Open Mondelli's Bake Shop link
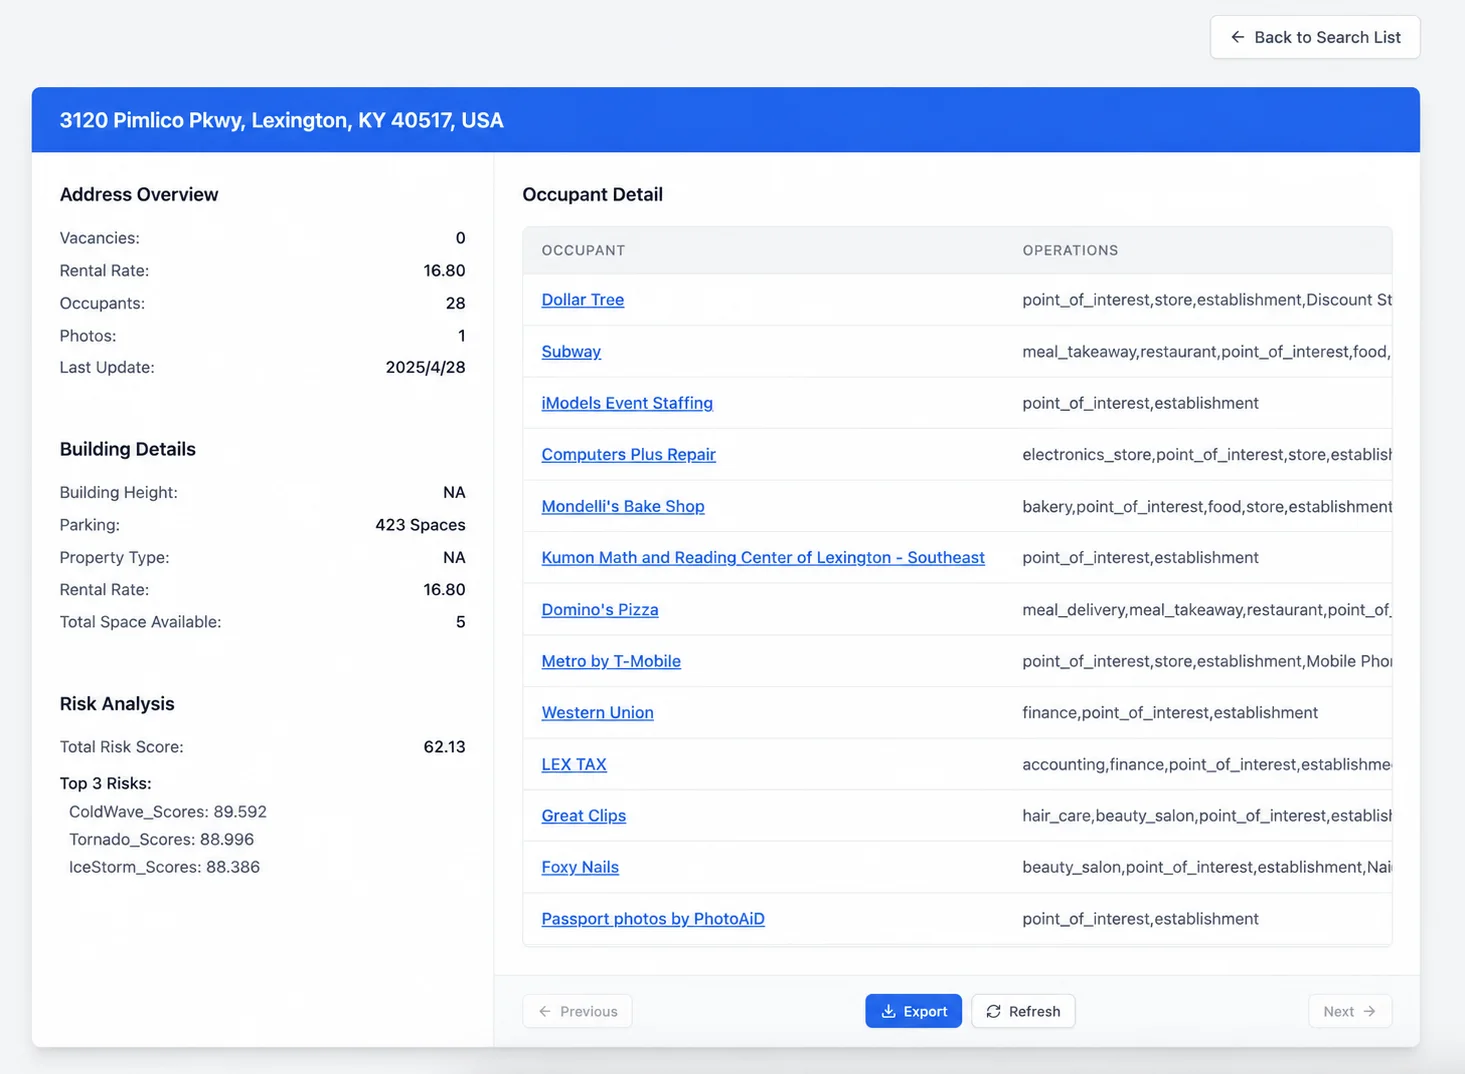The image size is (1465, 1074). click(623, 506)
